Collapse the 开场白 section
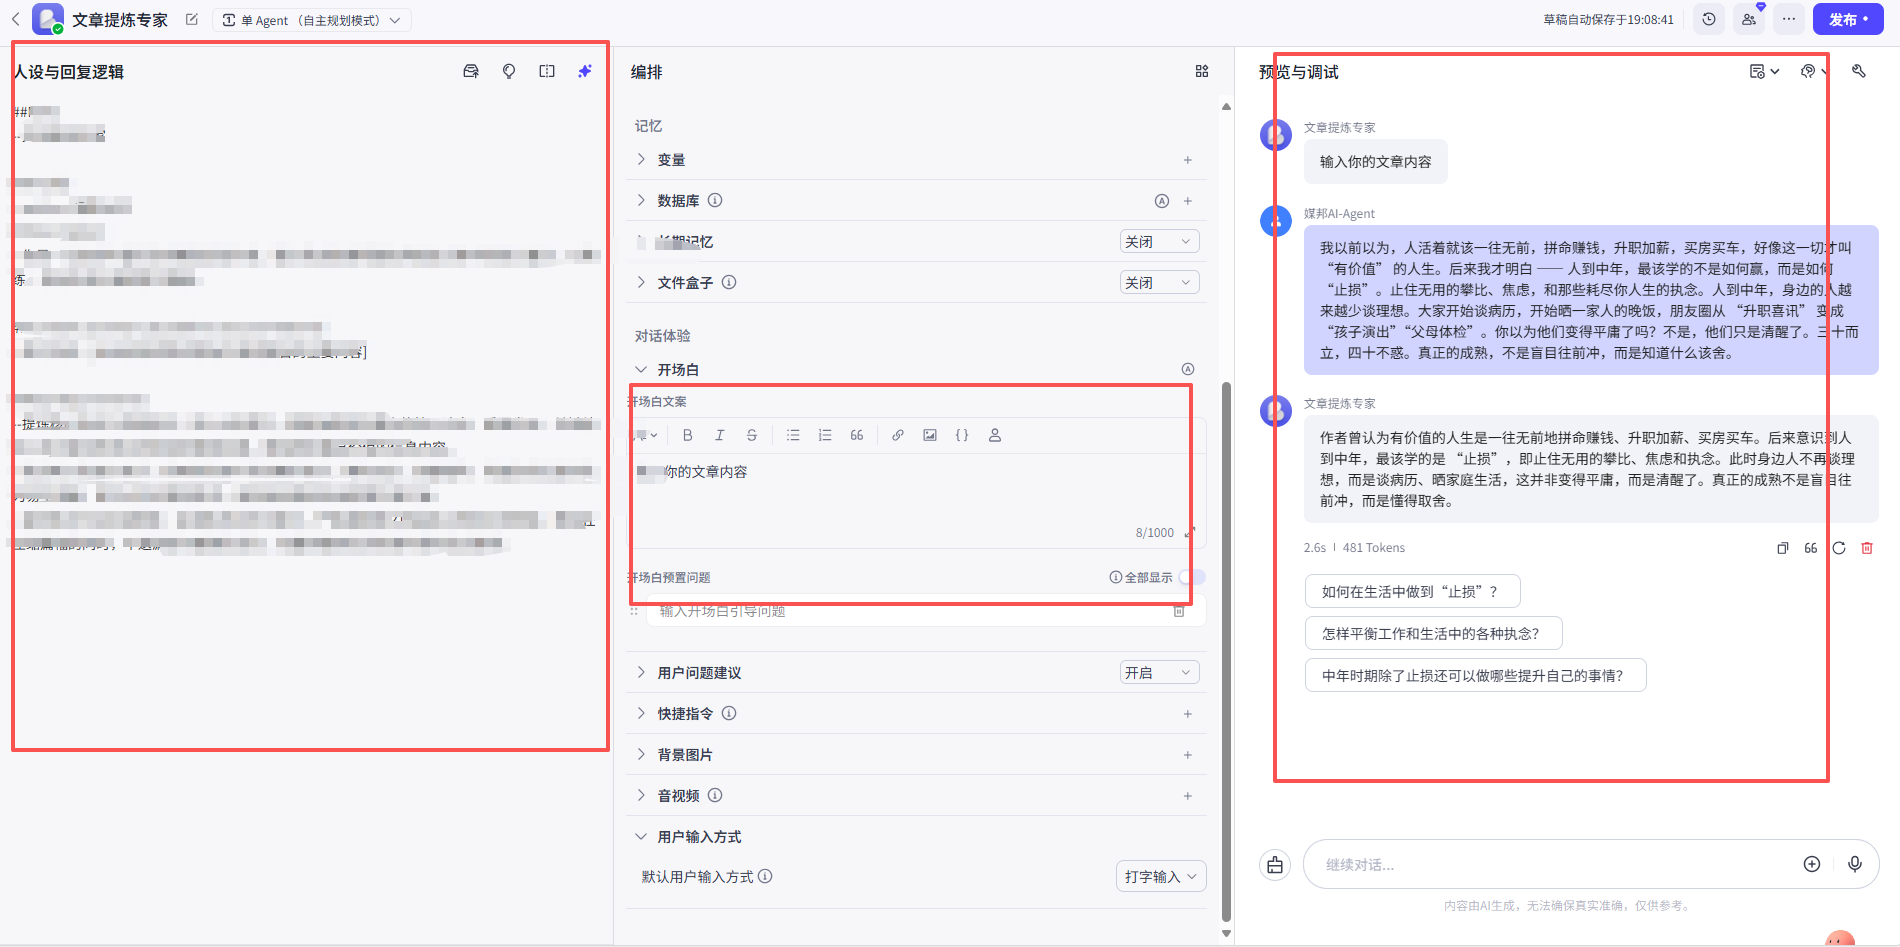Viewport: 1900px width, 947px height. (x=641, y=369)
